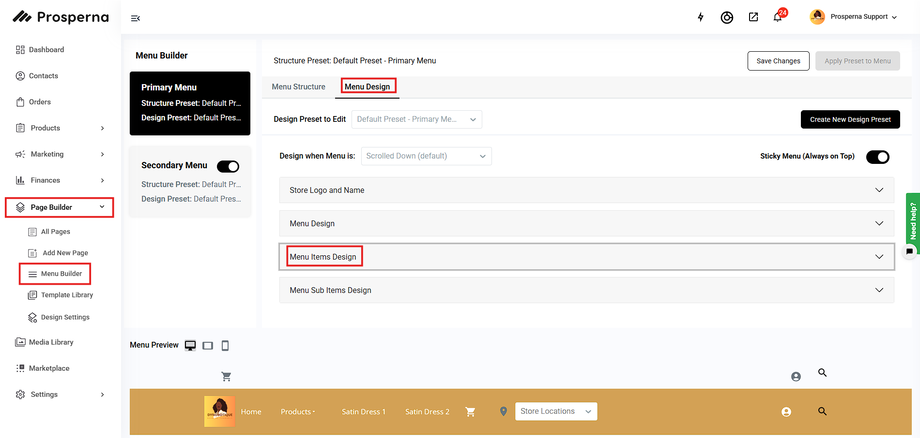Toggle the Secondary Menu switch
The image size is (920, 438).
228,166
